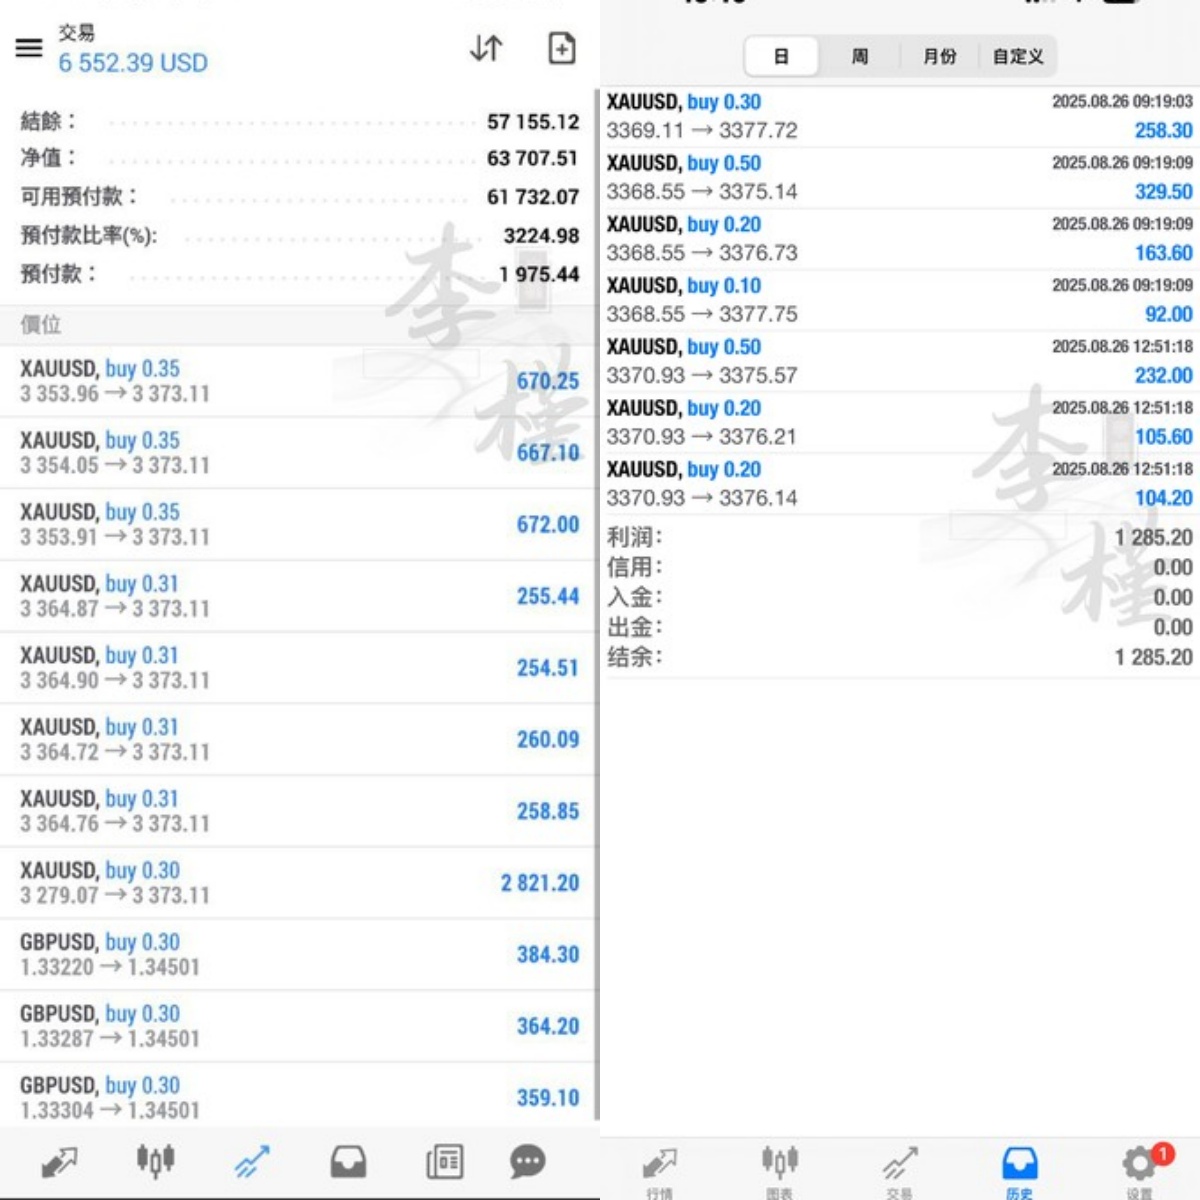Switch to the 行情 quotes screen
This screenshot has height=1200, width=1200.
click(660, 1165)
